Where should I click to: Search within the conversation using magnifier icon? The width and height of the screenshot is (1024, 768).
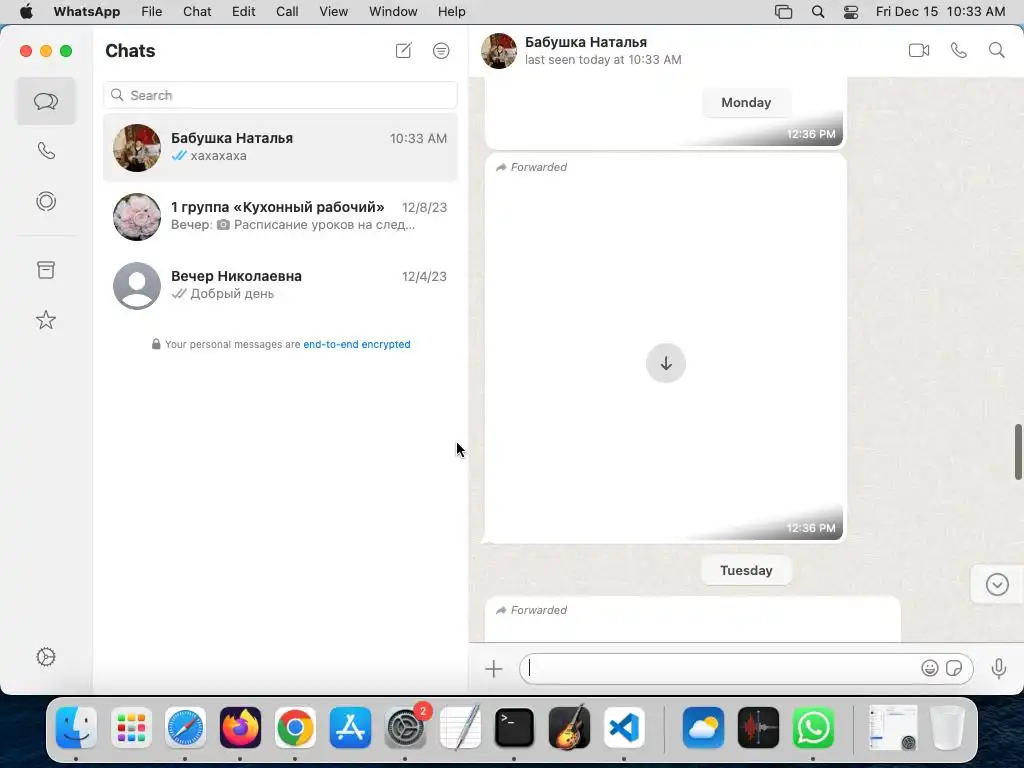click(x=997, y=50)
